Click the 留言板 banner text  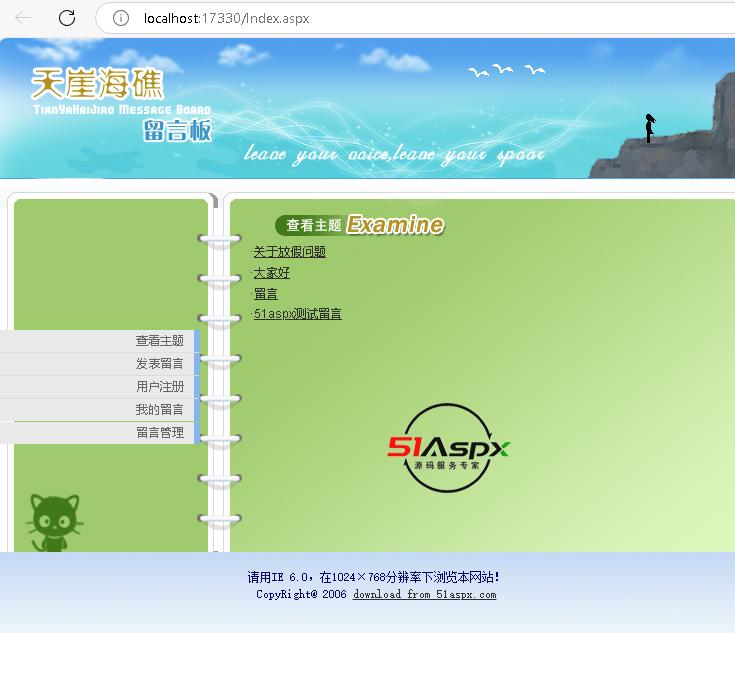coord(177,130)
